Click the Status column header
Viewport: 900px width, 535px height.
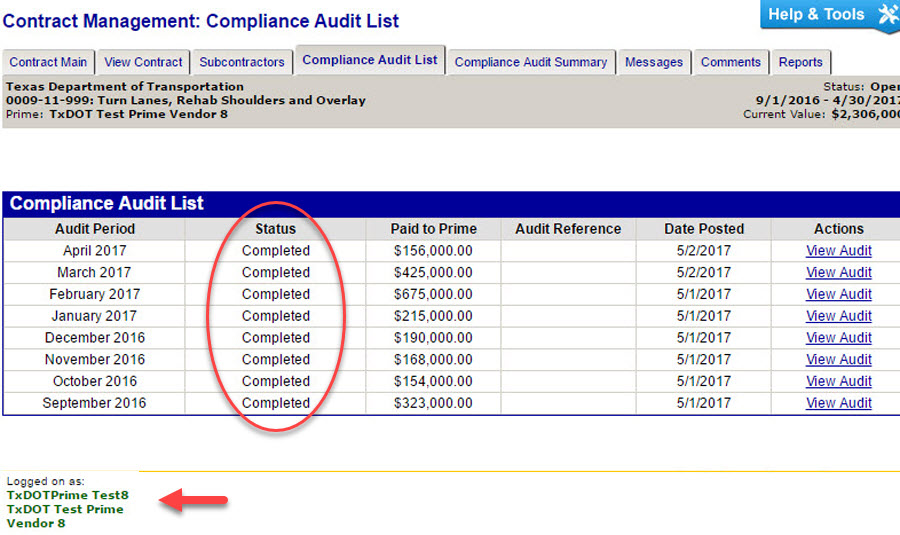click(275, 229)
